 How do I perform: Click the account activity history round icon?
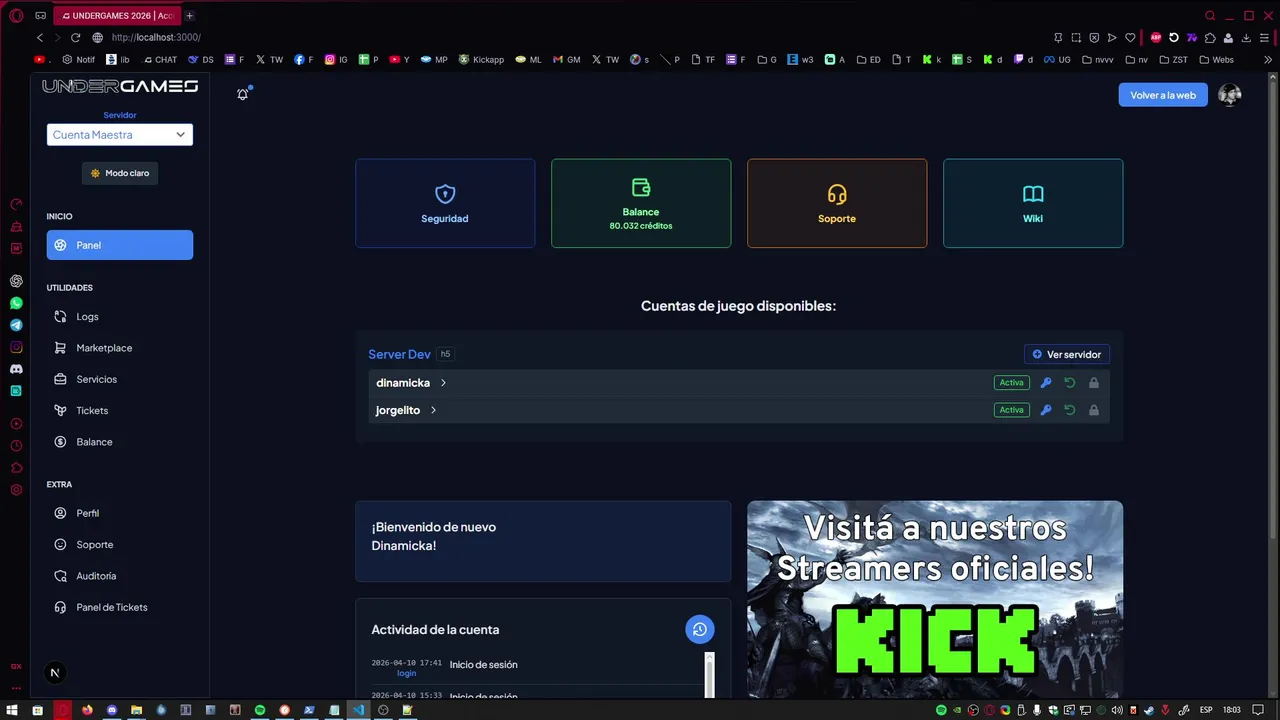coord(700,629)
